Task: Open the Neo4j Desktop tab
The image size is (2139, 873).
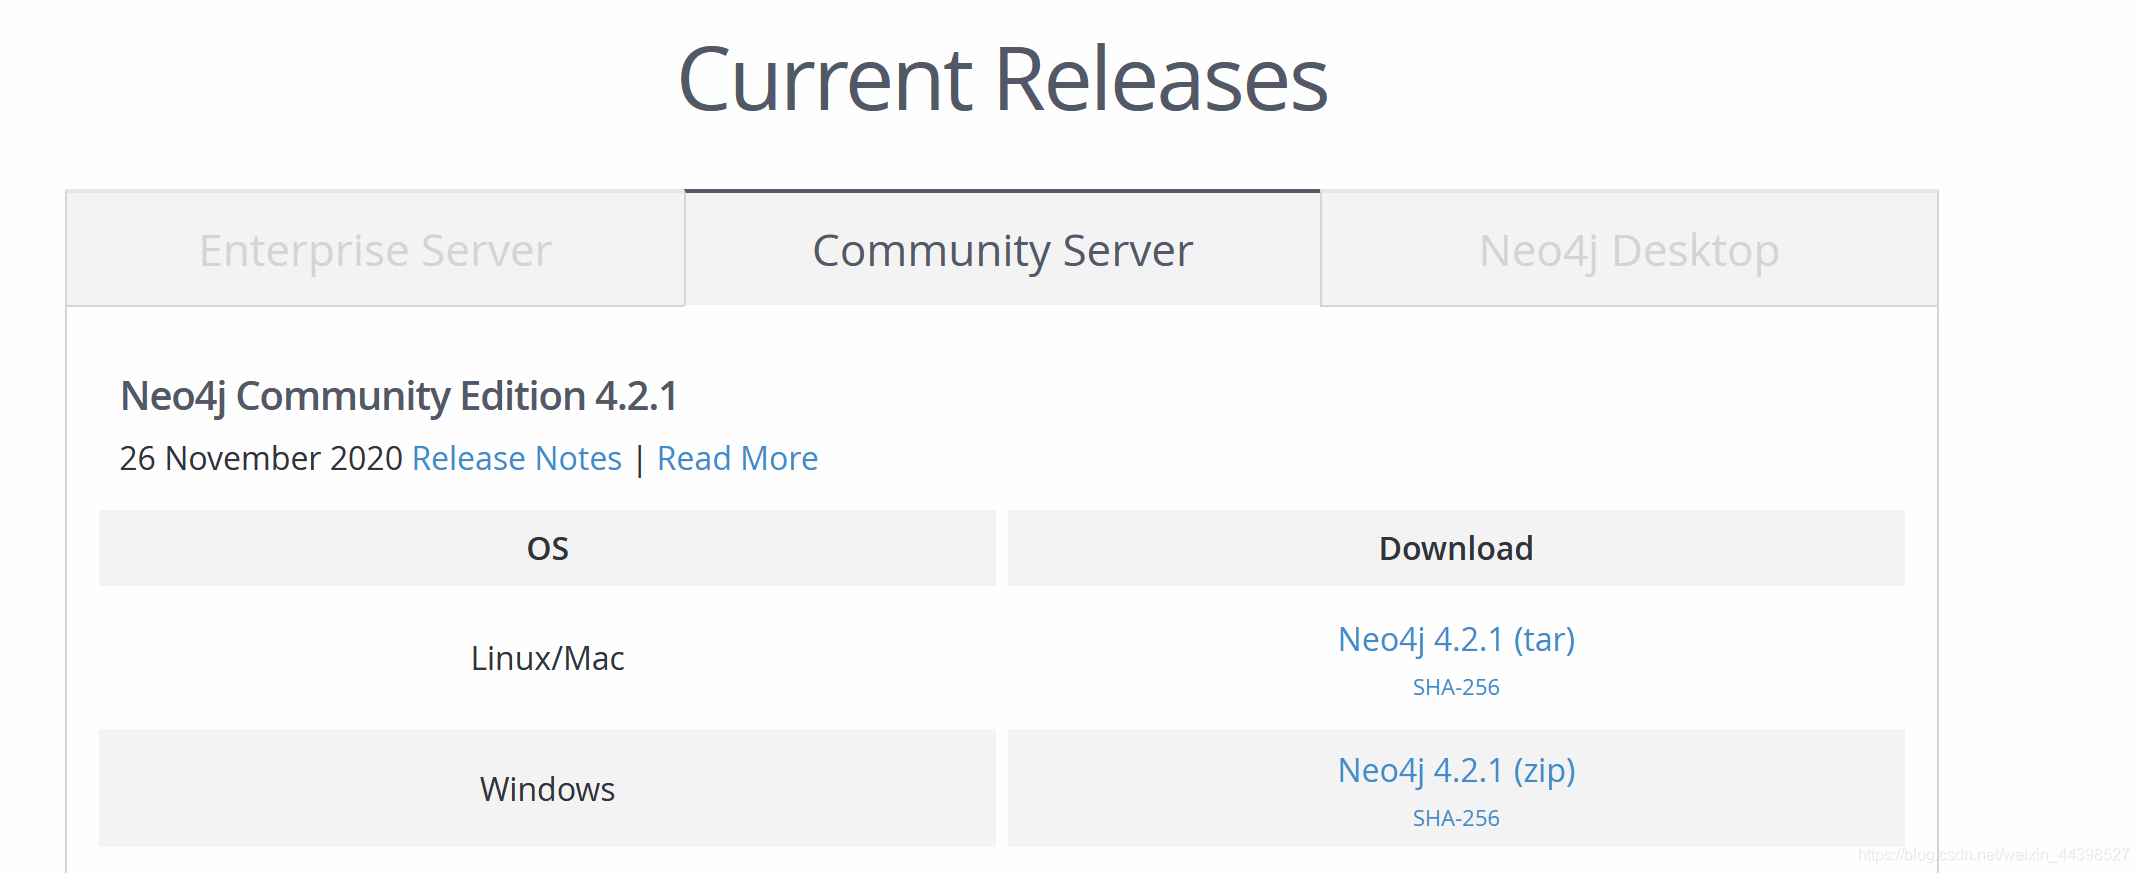Action: point(1629,249)
